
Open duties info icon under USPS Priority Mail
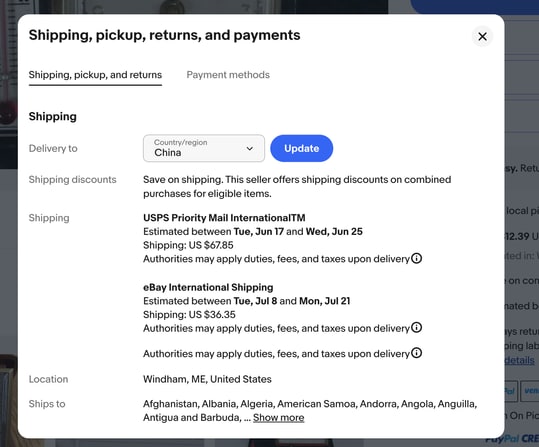click(x=417, y=258)
